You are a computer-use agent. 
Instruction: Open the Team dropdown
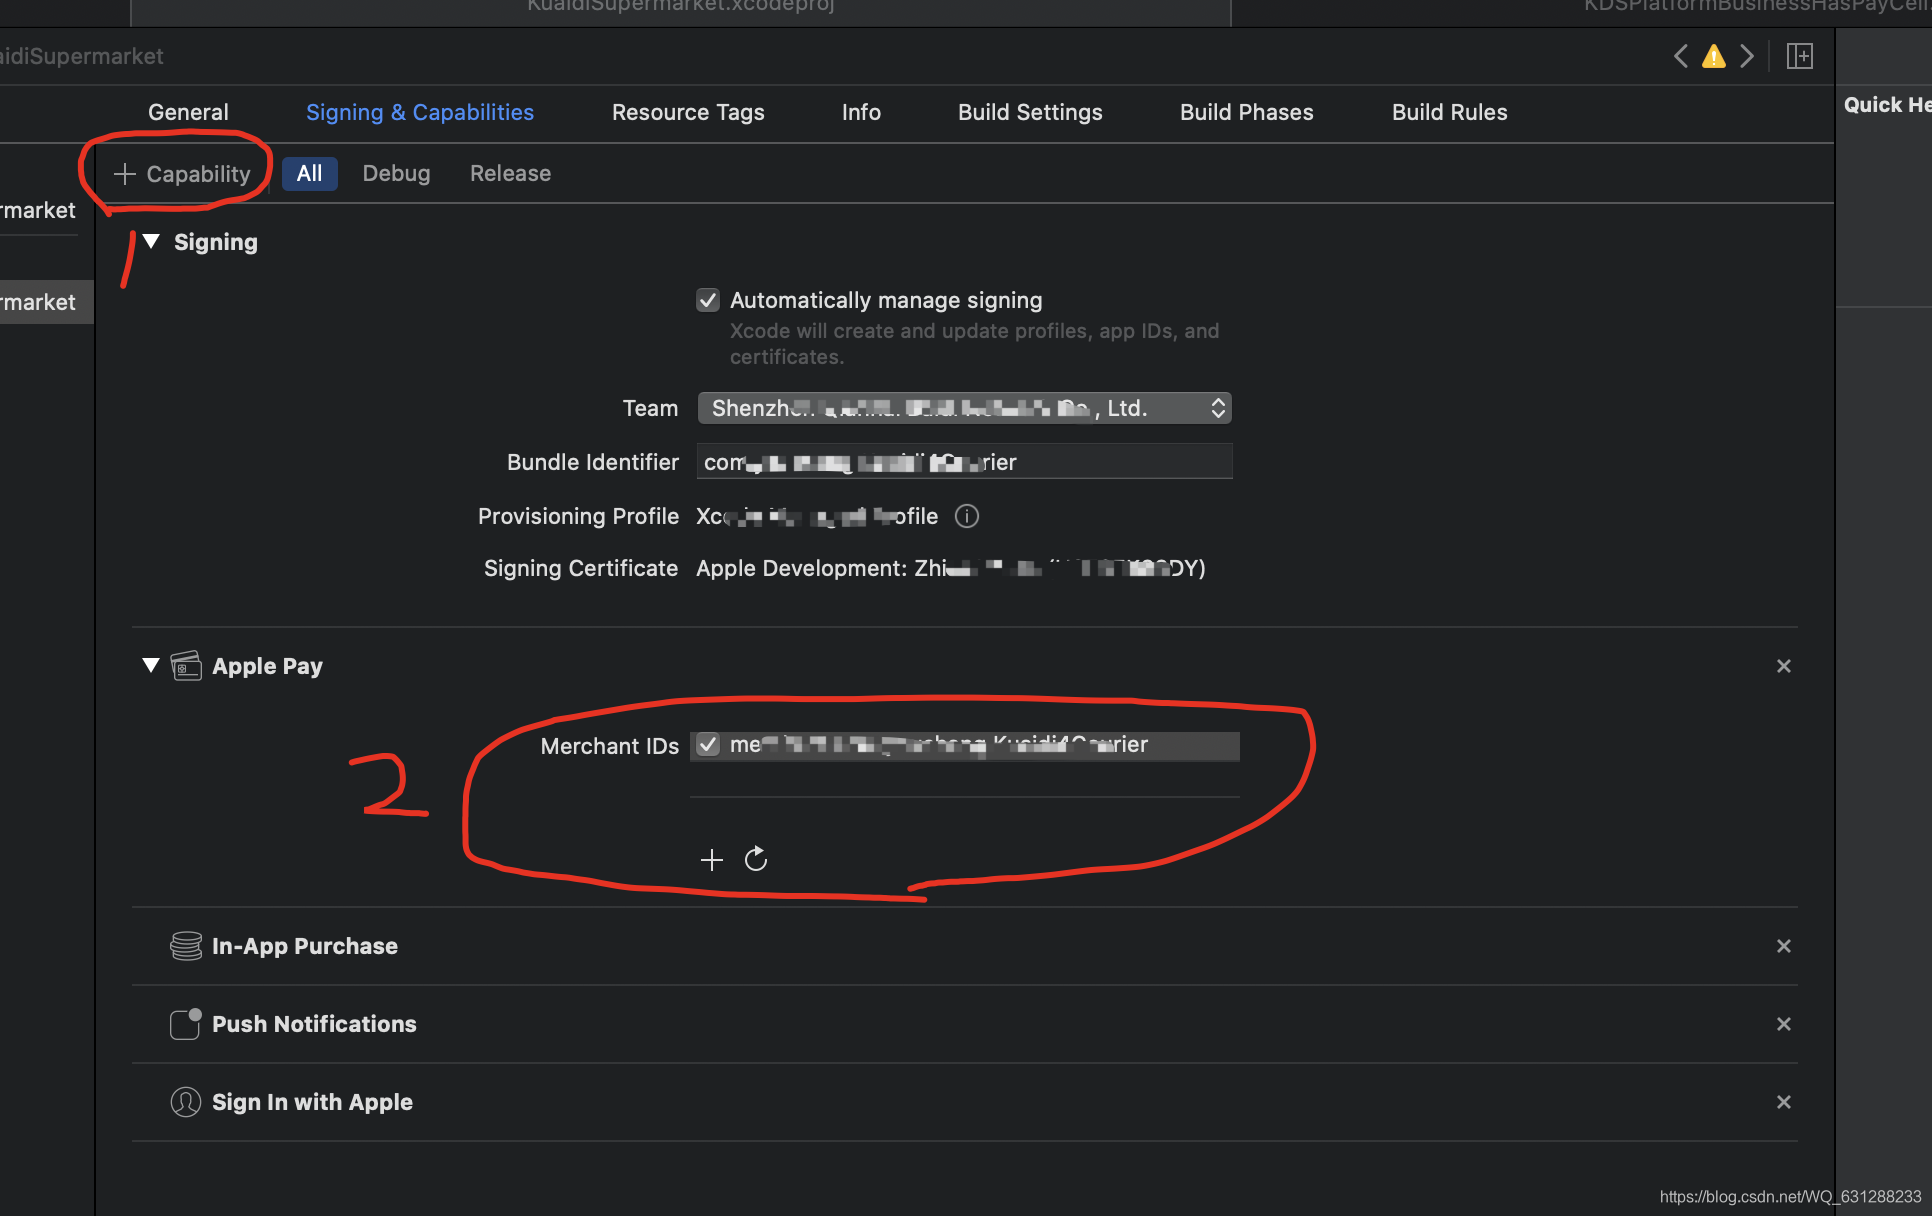pos(965,408)
